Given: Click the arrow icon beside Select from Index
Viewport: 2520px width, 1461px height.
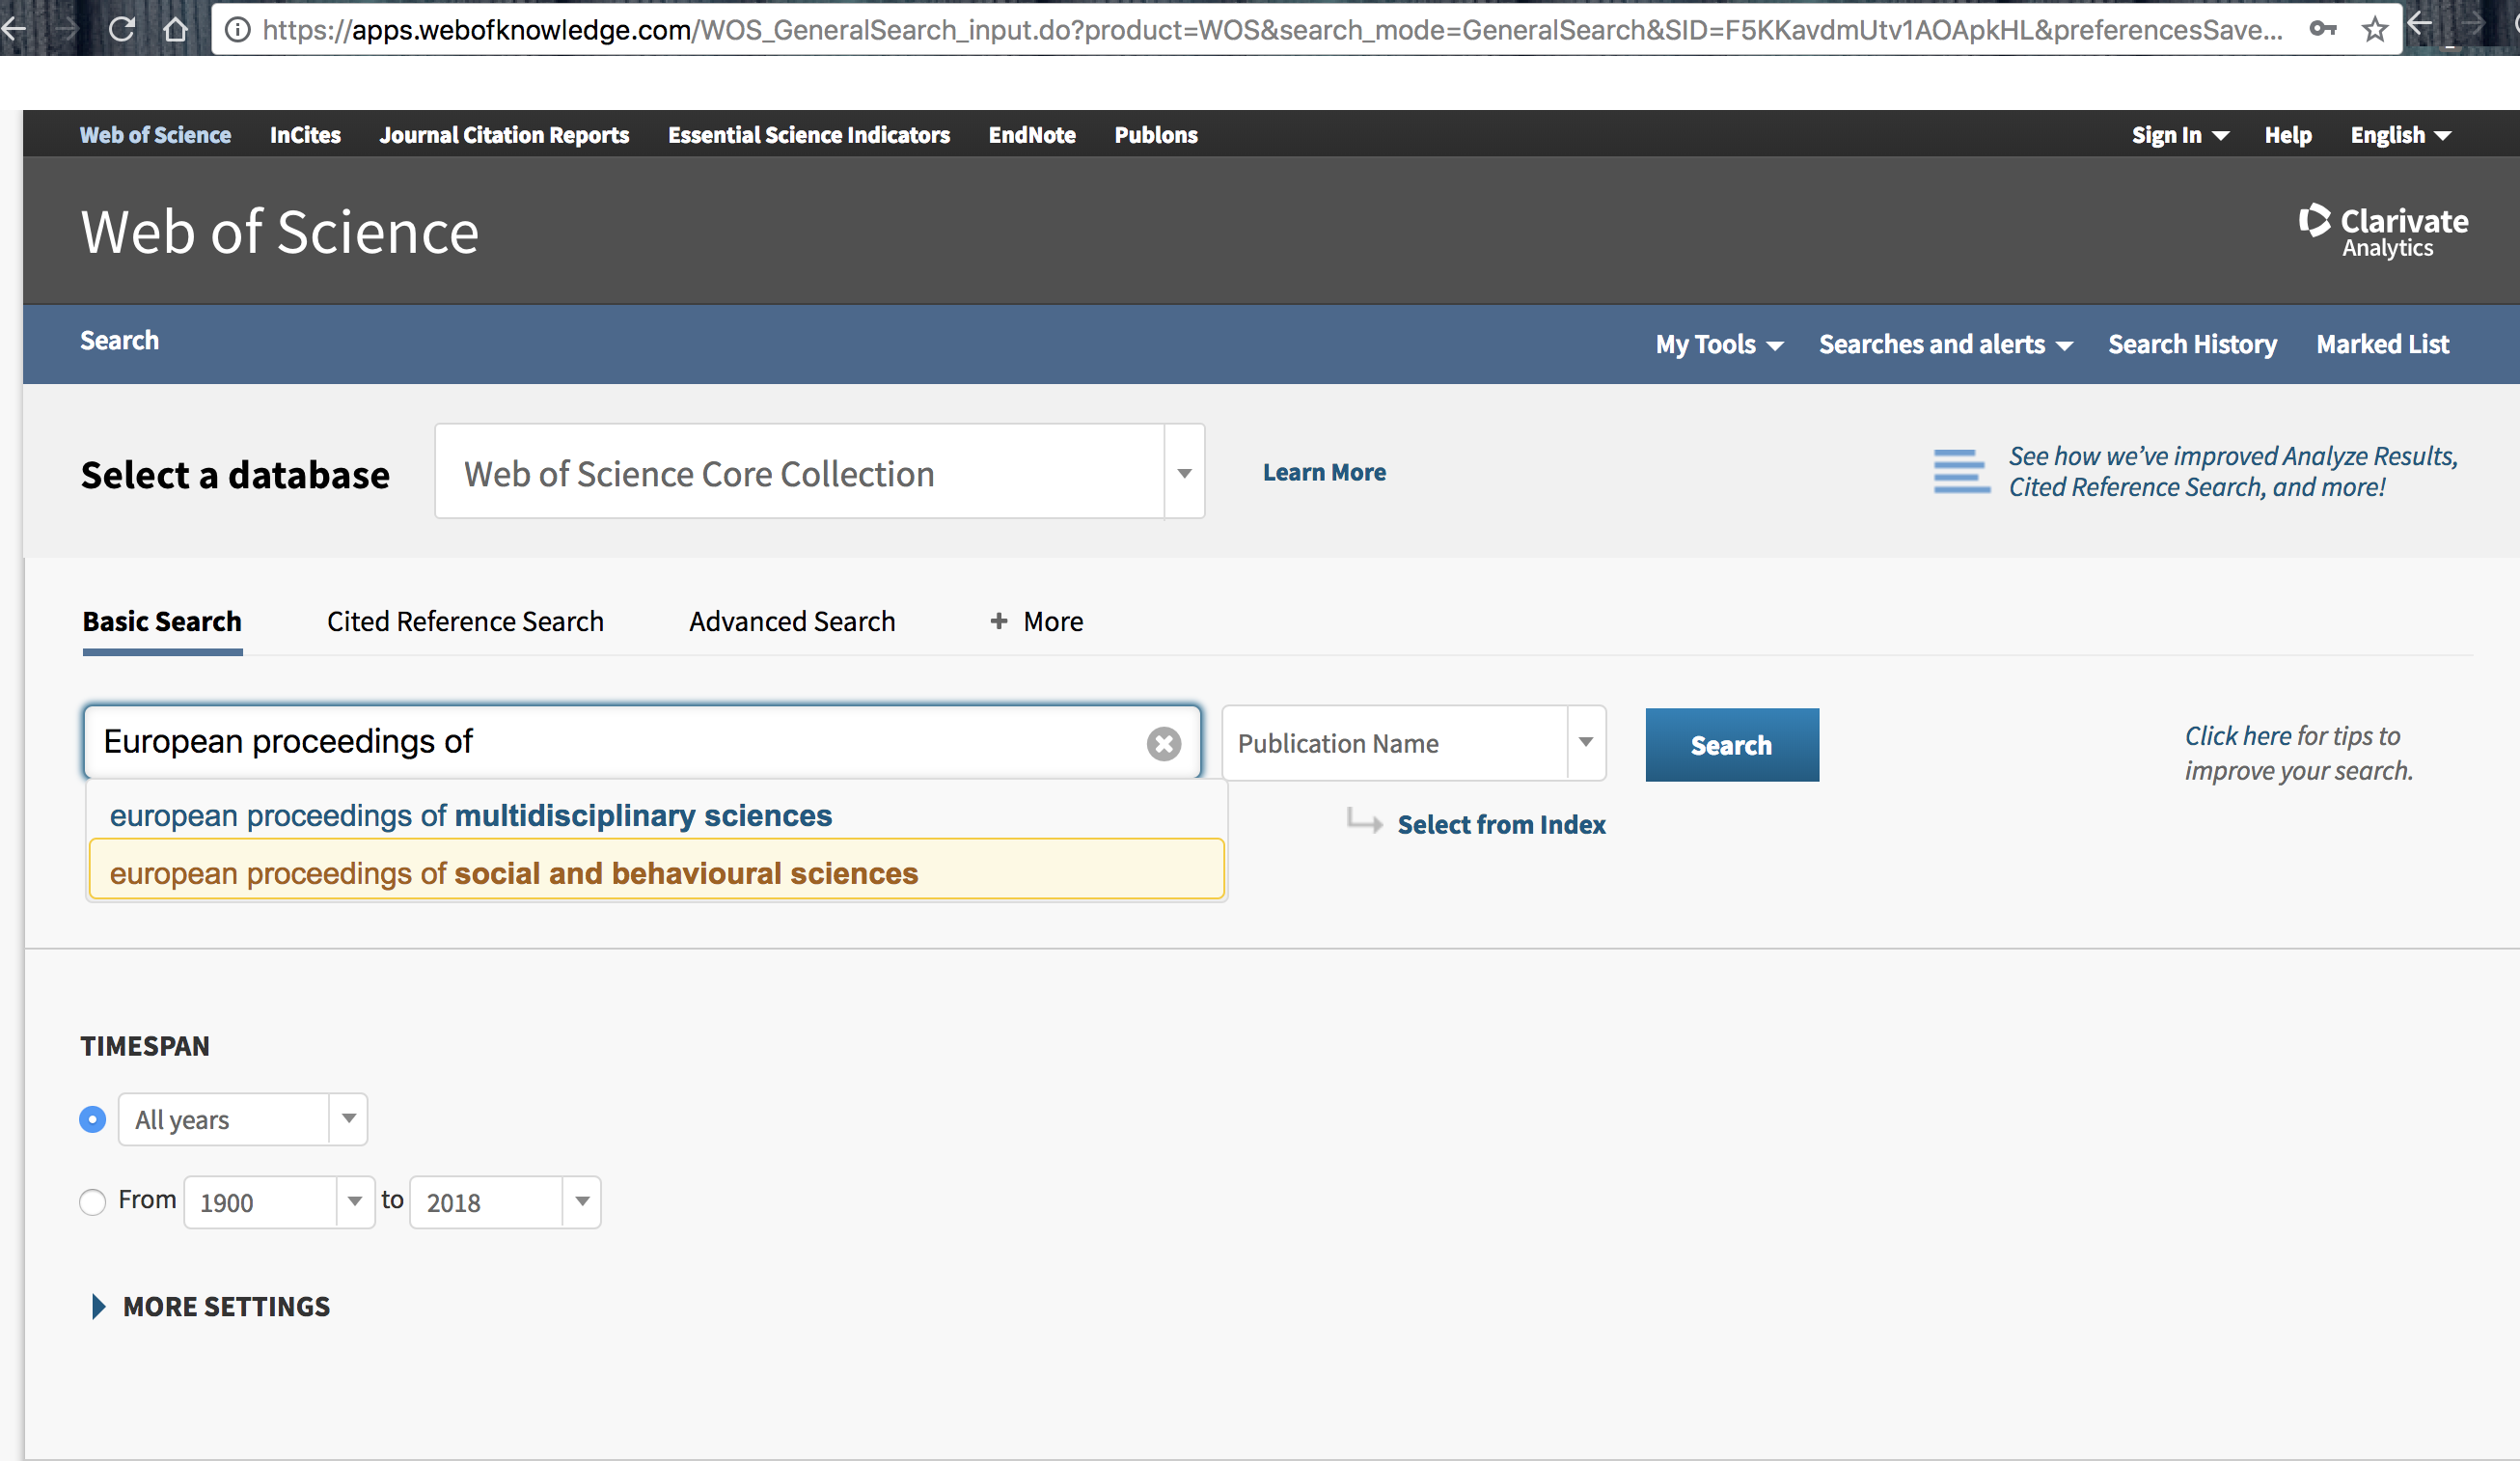Looking at the screenshot, I should click(1364, 822).
